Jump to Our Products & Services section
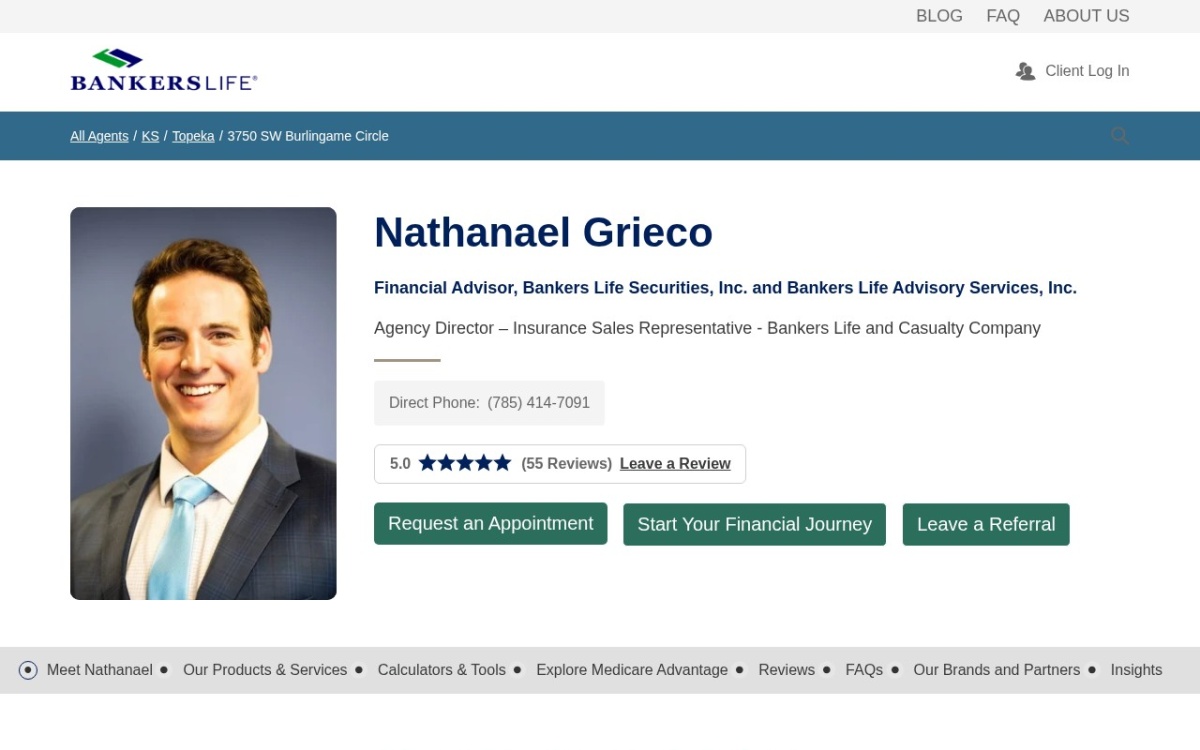This screenshot has width=1200, height=750. (x=265, y=670)
